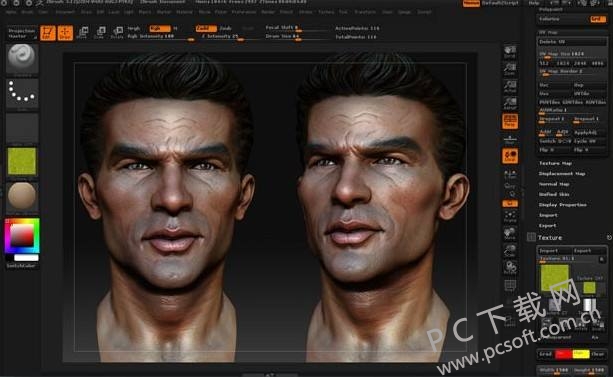Click the Clear button in Texture palette
The width and height of the screenshot is (613, 377).
(598, 354)
